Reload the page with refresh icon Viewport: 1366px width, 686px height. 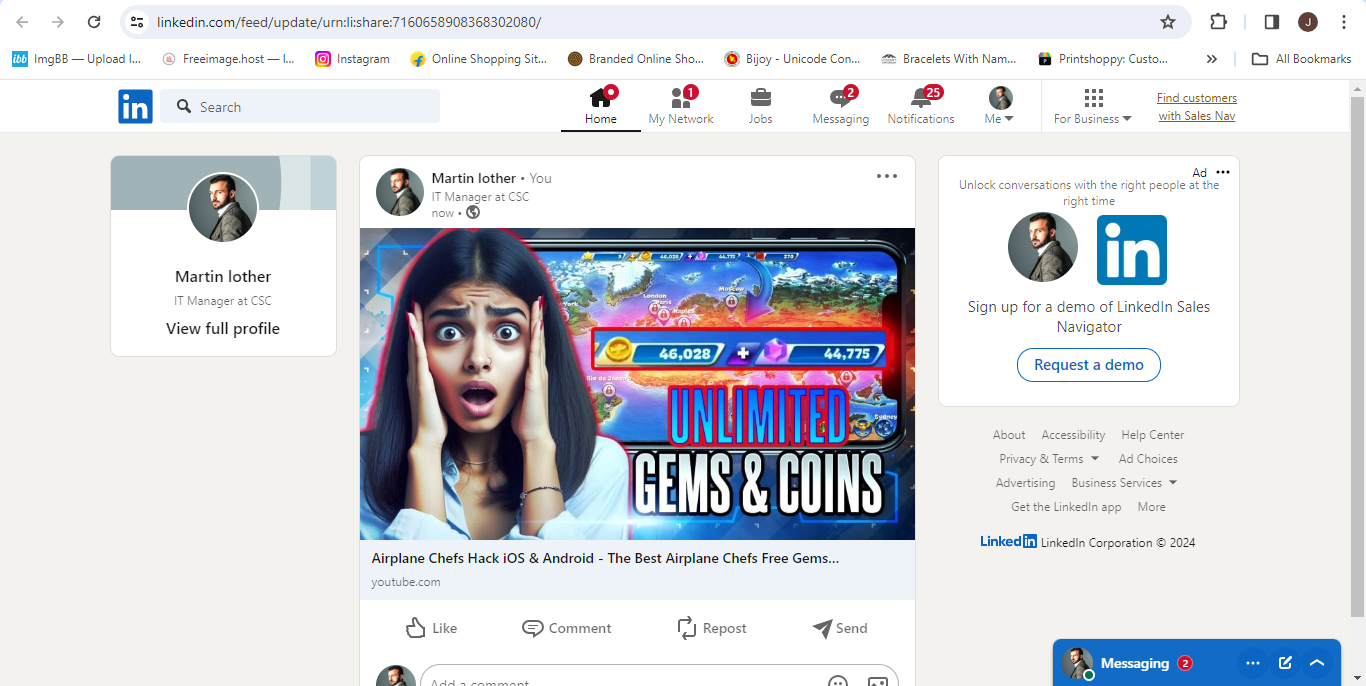click(x=94, y=22)
